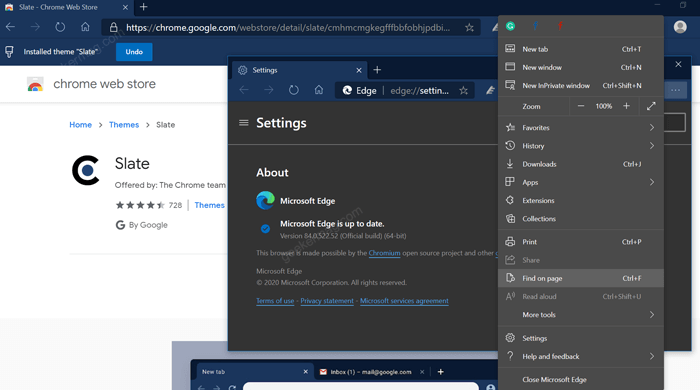Viewport: 700px width, 390px height.
Task: Click the Downloads arrow icon in menu
Action: tap(510, 164)
